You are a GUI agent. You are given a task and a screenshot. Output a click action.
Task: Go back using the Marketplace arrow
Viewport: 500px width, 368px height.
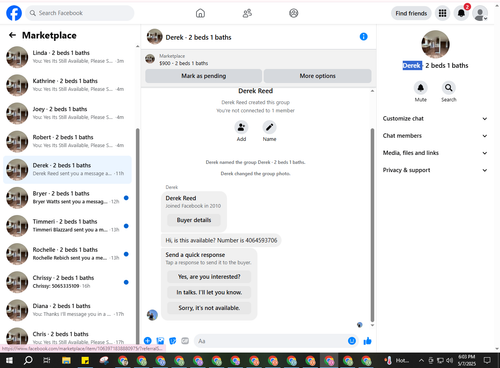tap(13, 35)
